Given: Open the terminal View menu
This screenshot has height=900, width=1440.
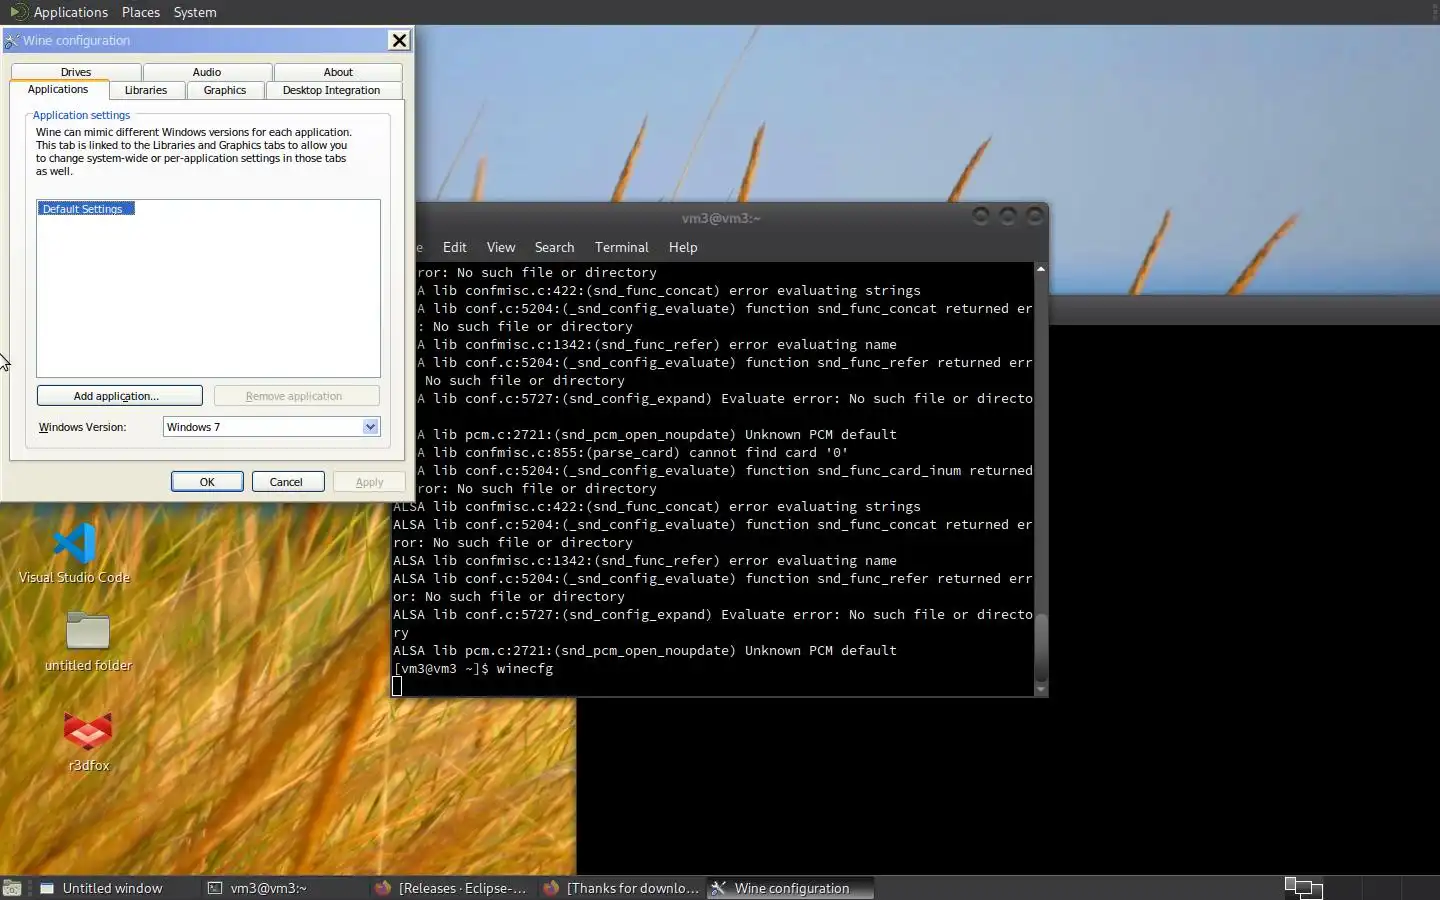Looking at the screenshot, I should pos(501,247).
